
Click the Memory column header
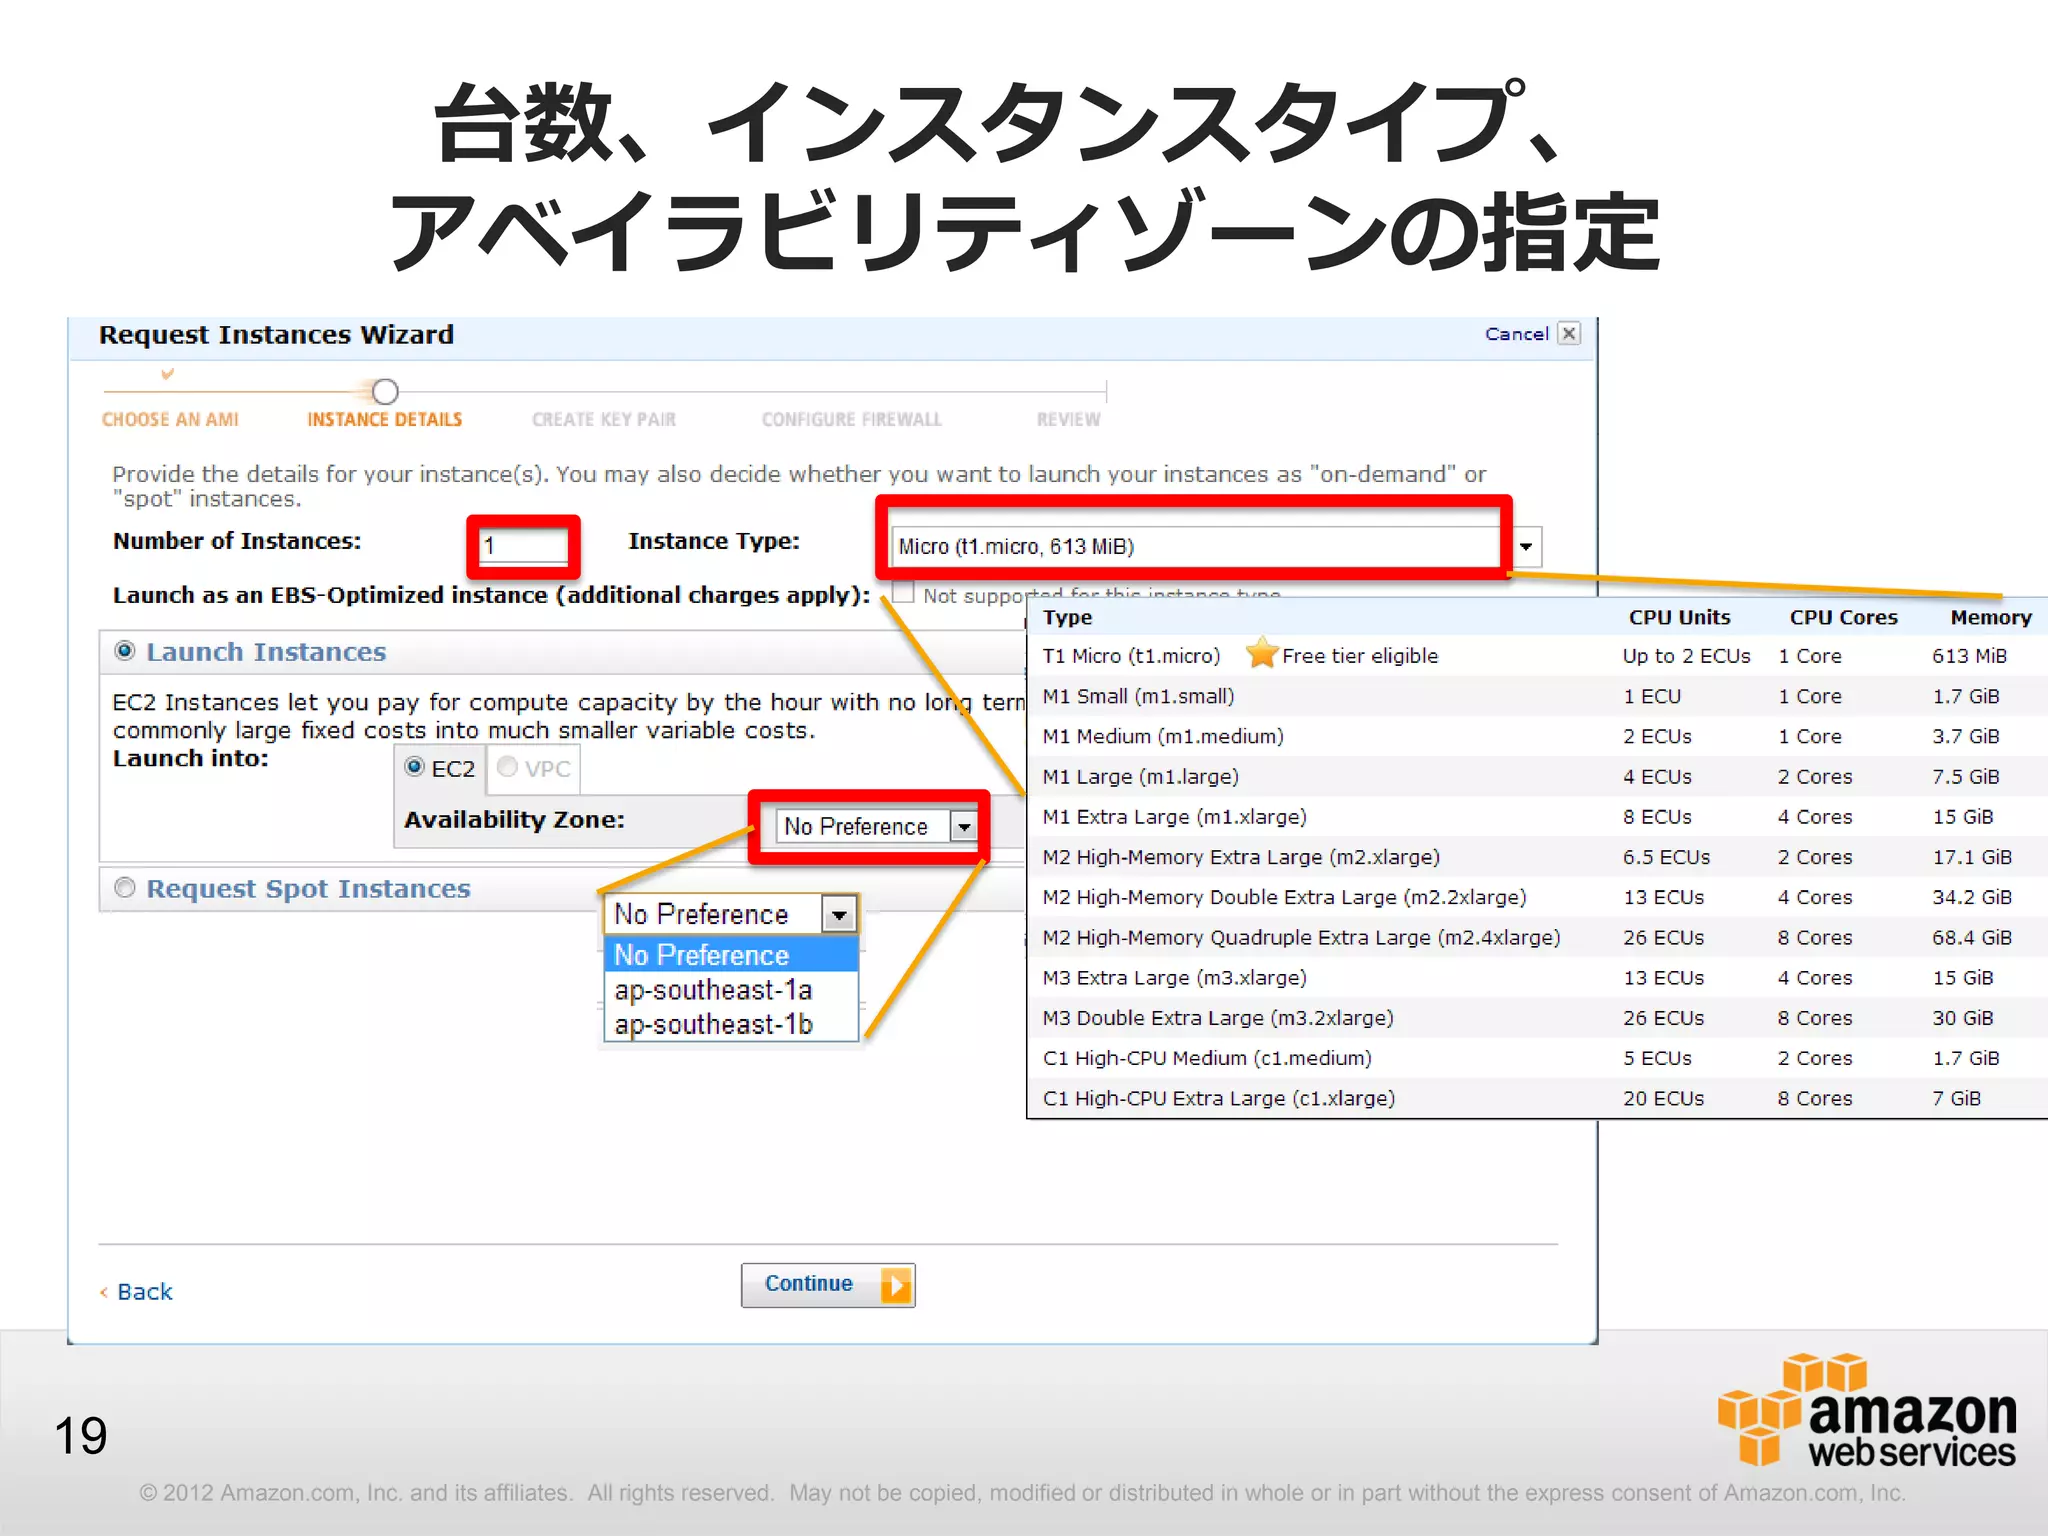point(1990,617)
